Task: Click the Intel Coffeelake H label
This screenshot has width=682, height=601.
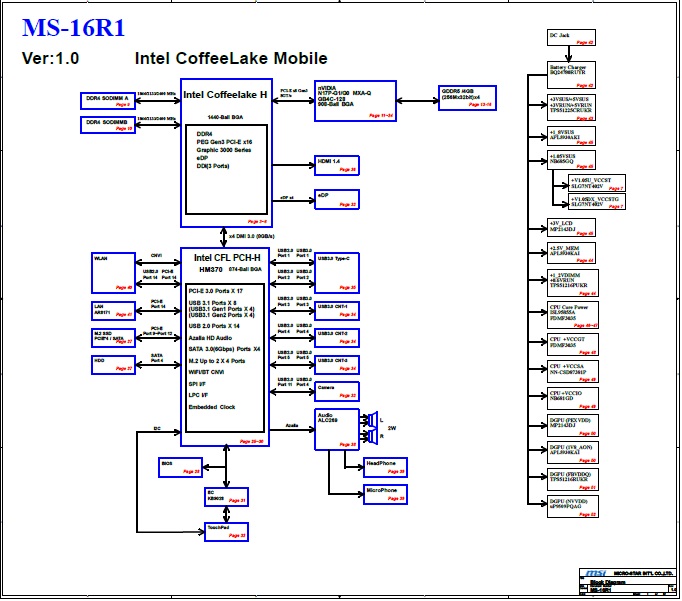Action: coord(225,95)
